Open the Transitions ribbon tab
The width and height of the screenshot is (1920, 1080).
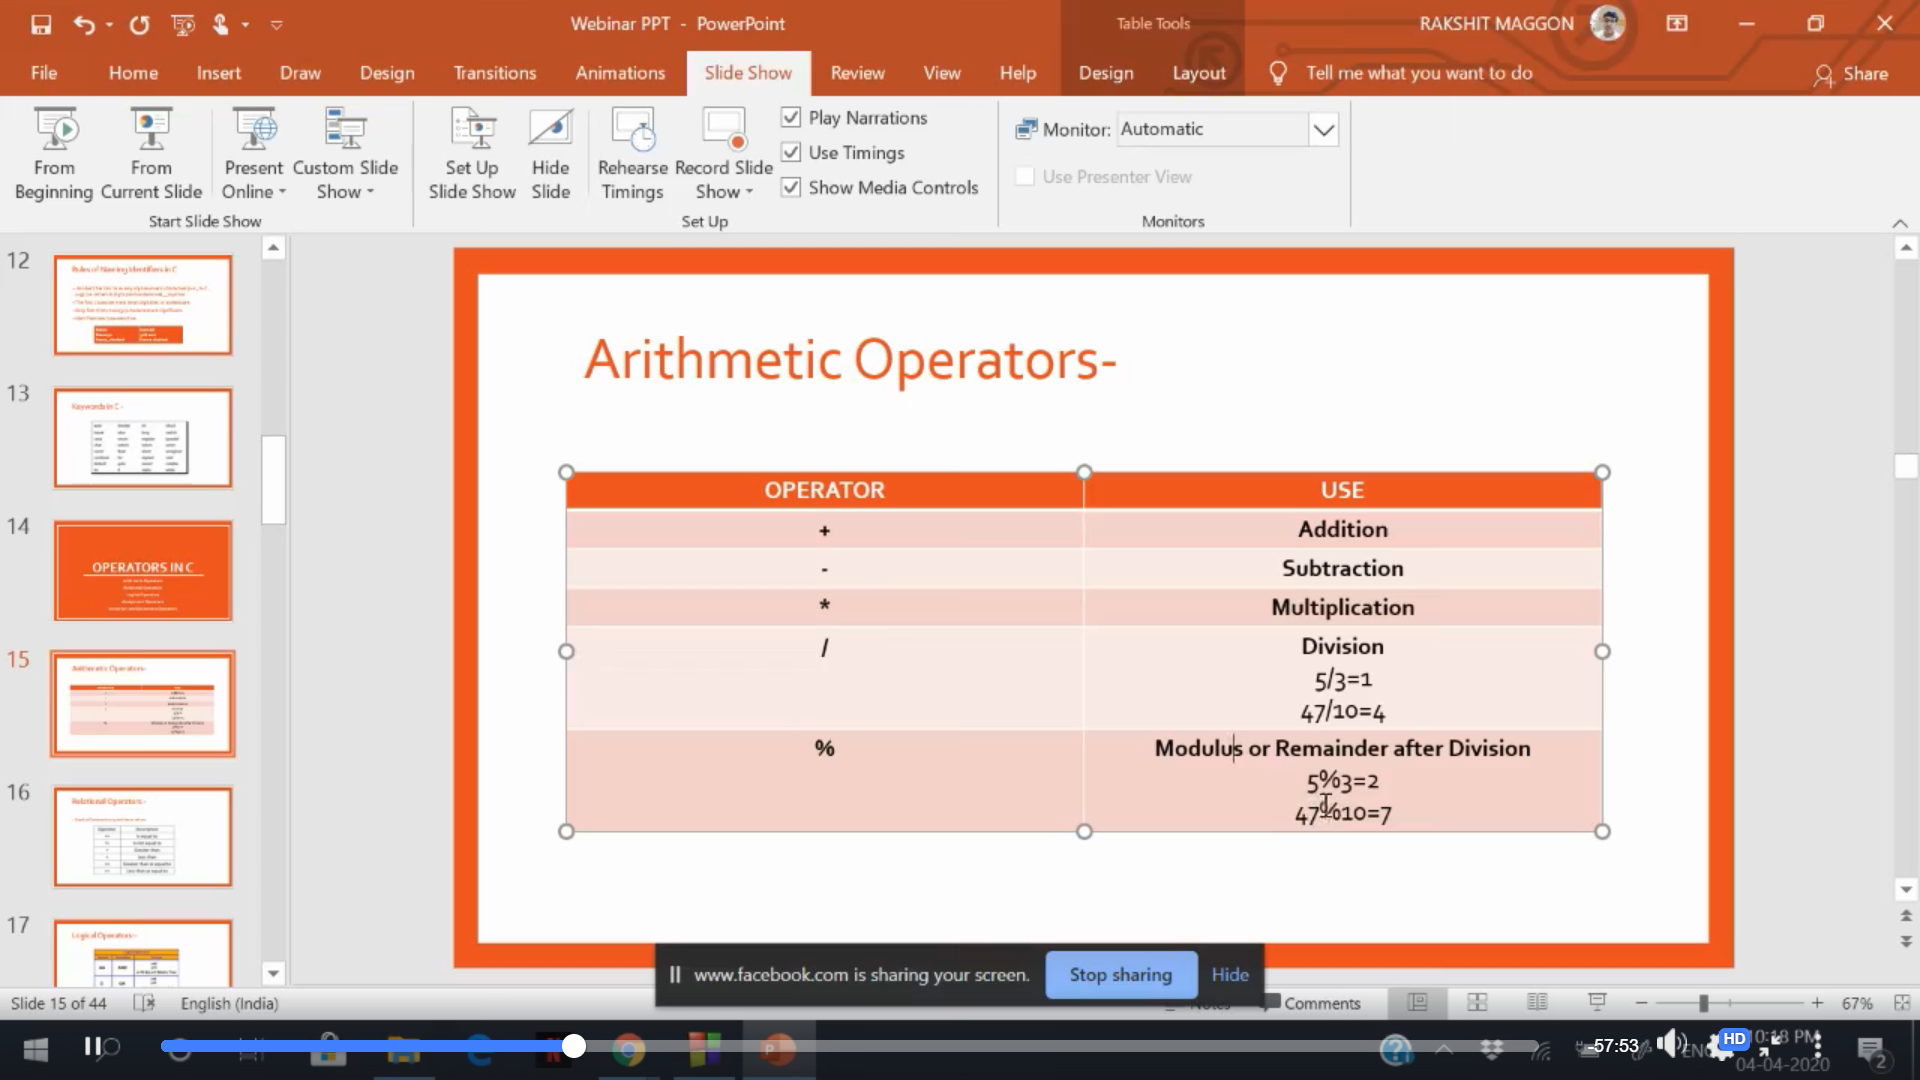point(495,73)
